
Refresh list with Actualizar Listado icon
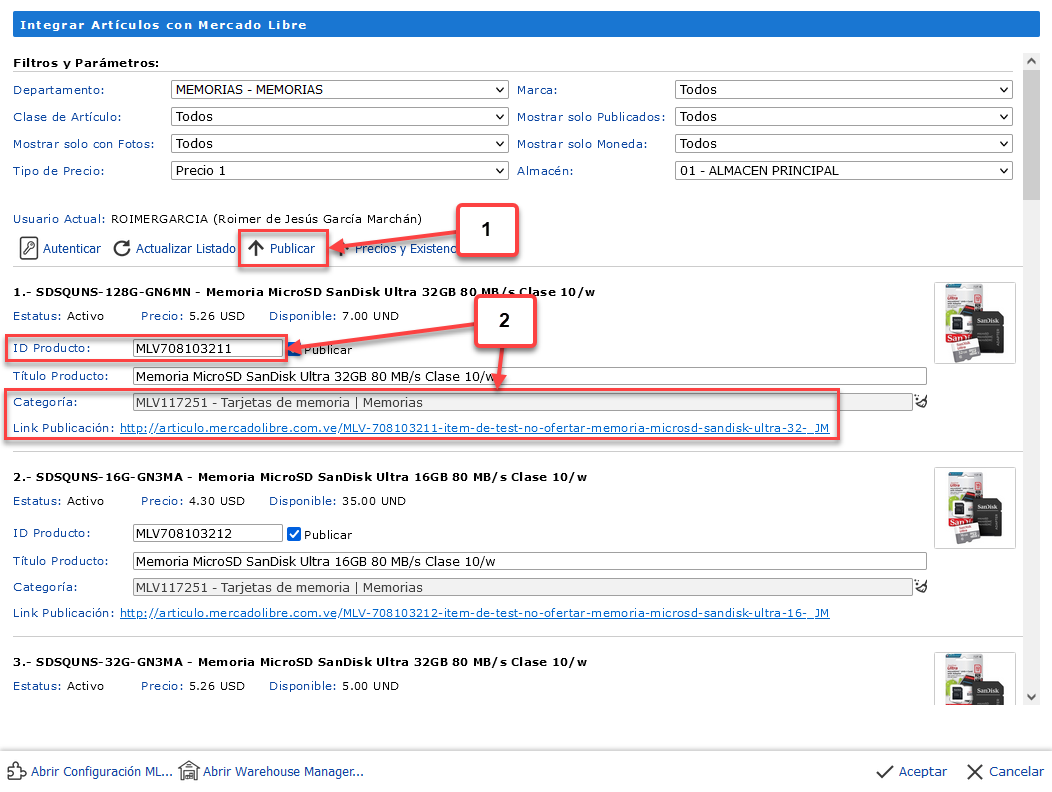tap(122, 249)
